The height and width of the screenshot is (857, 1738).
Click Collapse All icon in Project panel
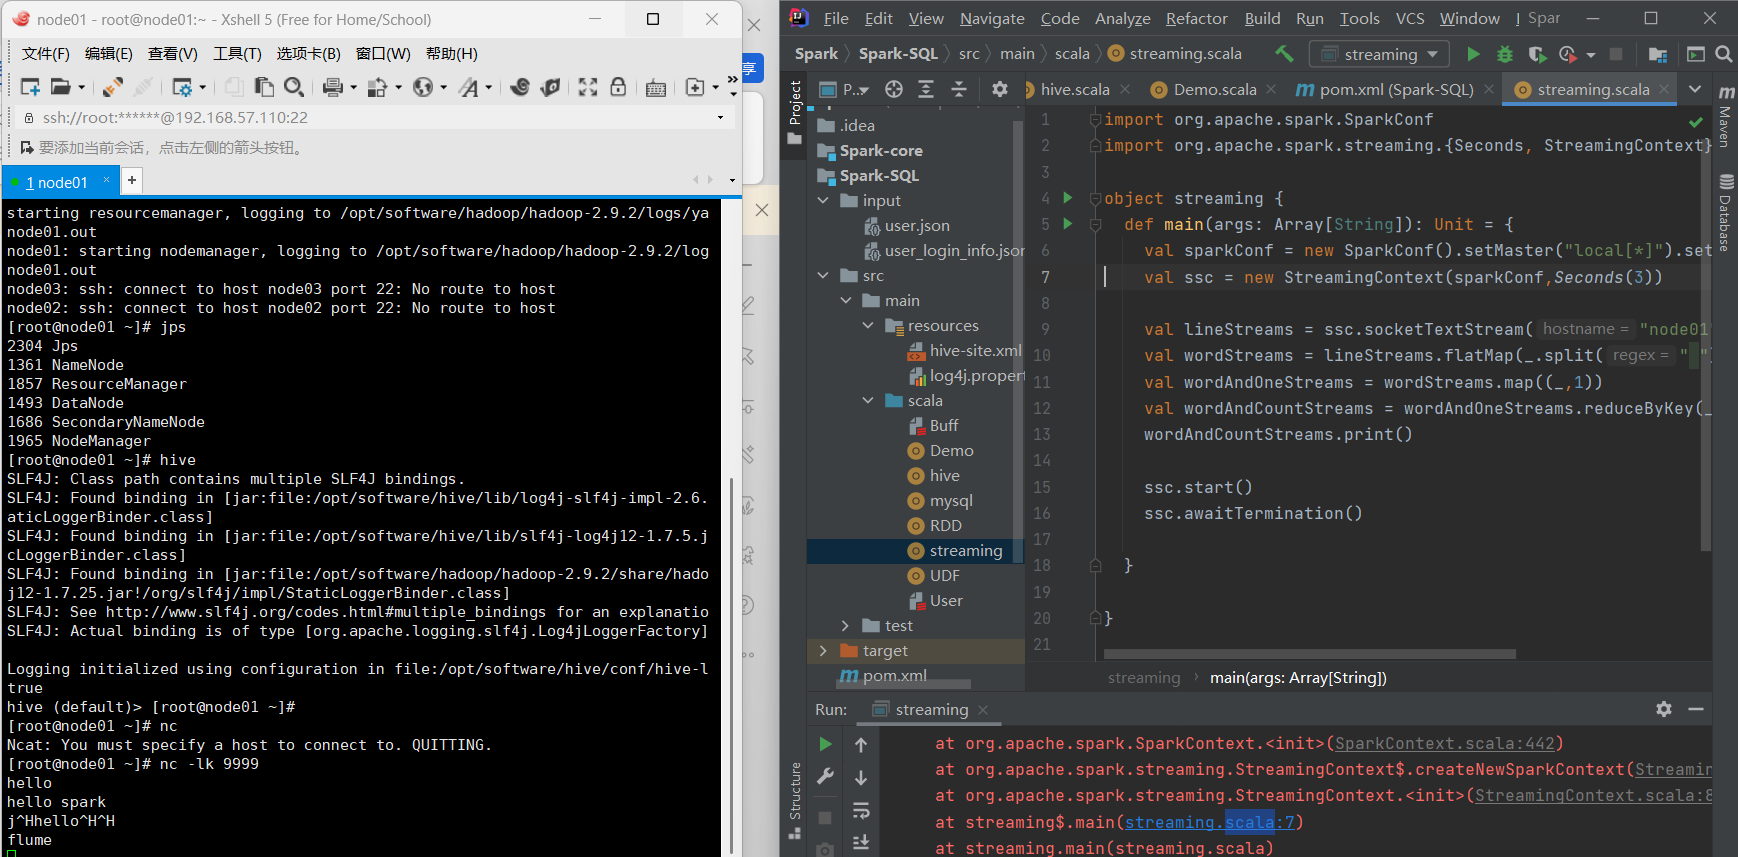[959, 89]
